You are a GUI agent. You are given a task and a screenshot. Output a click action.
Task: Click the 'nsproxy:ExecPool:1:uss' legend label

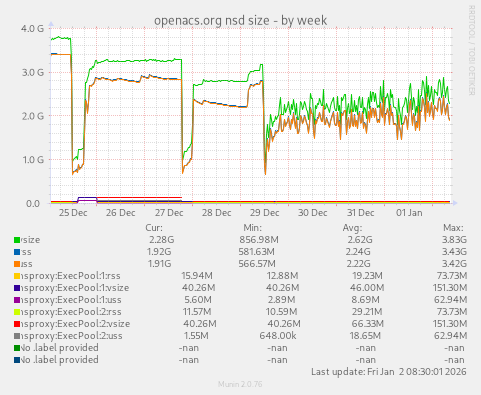click(x=71, y=300)
